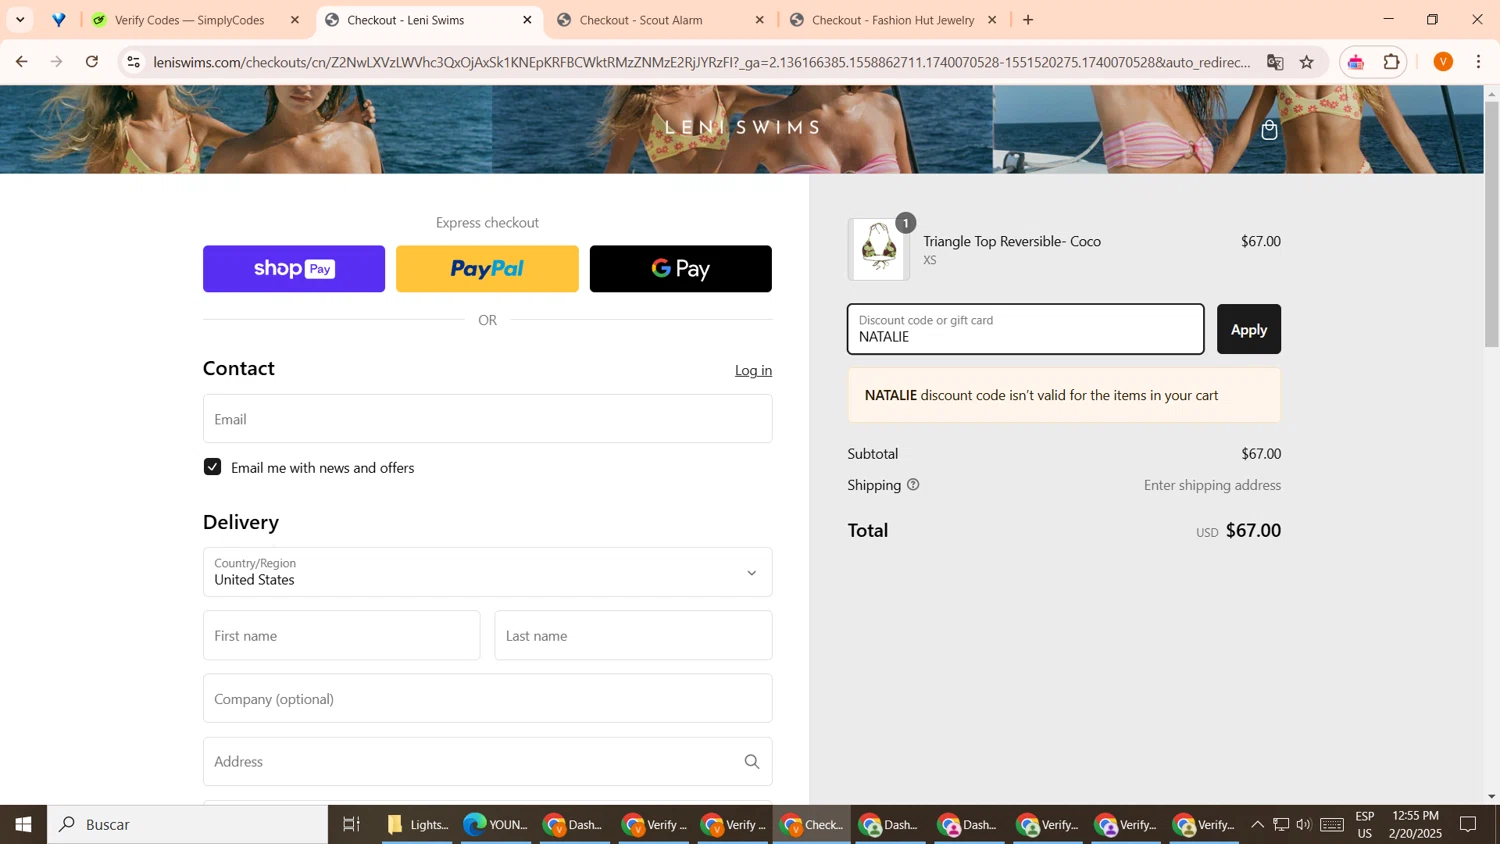The width and height of the screenshot is (1500, 844).
Task: Click the discount code input with NATALIE
Action: 1026,329
